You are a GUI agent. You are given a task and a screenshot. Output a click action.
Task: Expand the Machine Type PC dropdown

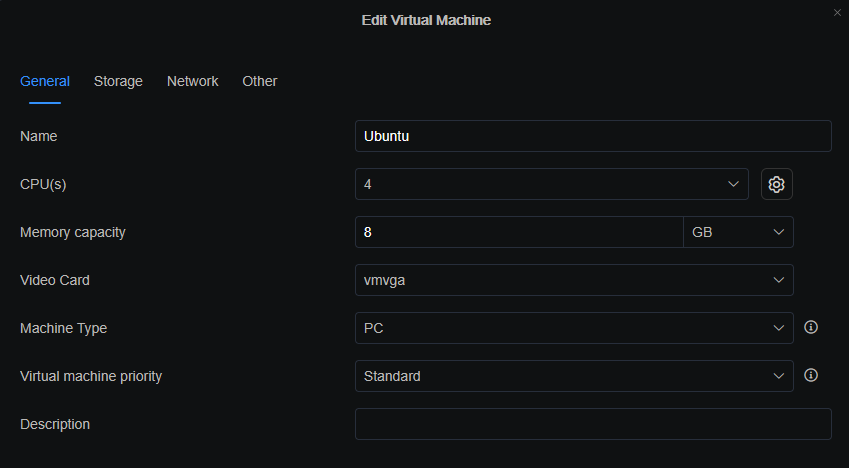[x=574, y=328]
